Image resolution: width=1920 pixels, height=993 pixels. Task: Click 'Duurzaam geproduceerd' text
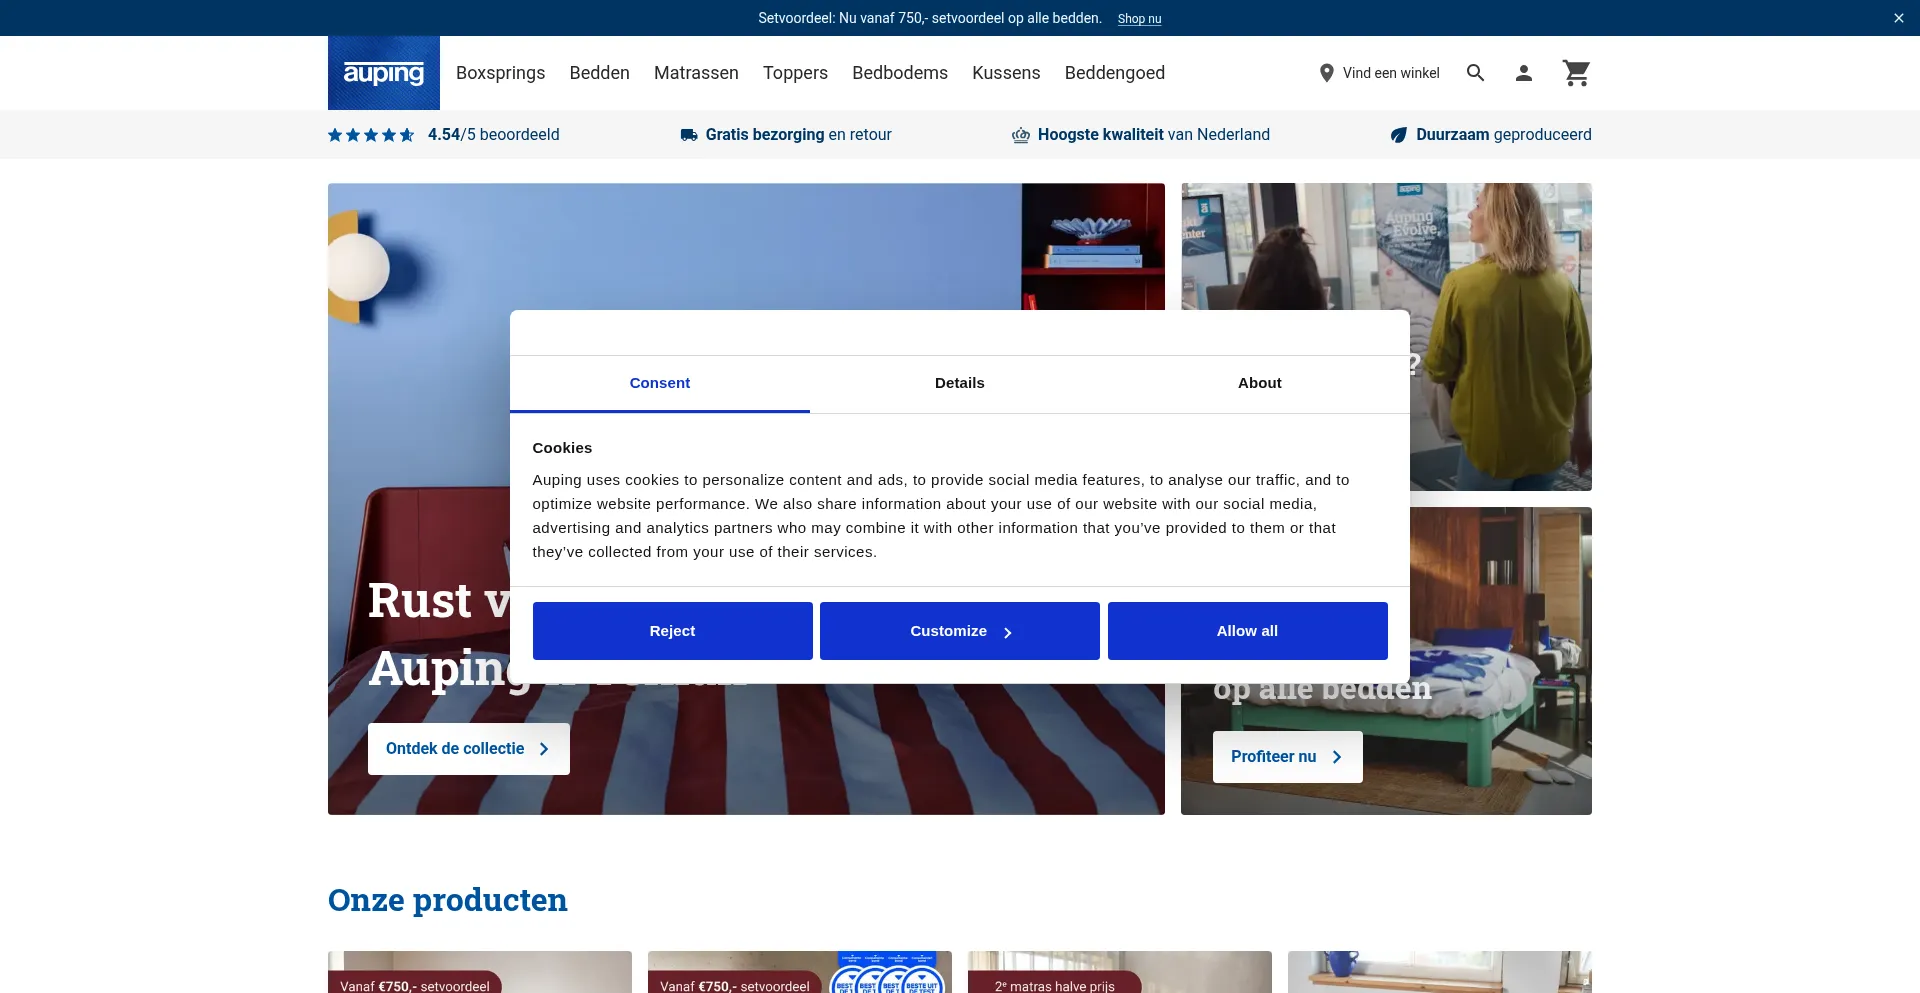(x=1504, y=135)
